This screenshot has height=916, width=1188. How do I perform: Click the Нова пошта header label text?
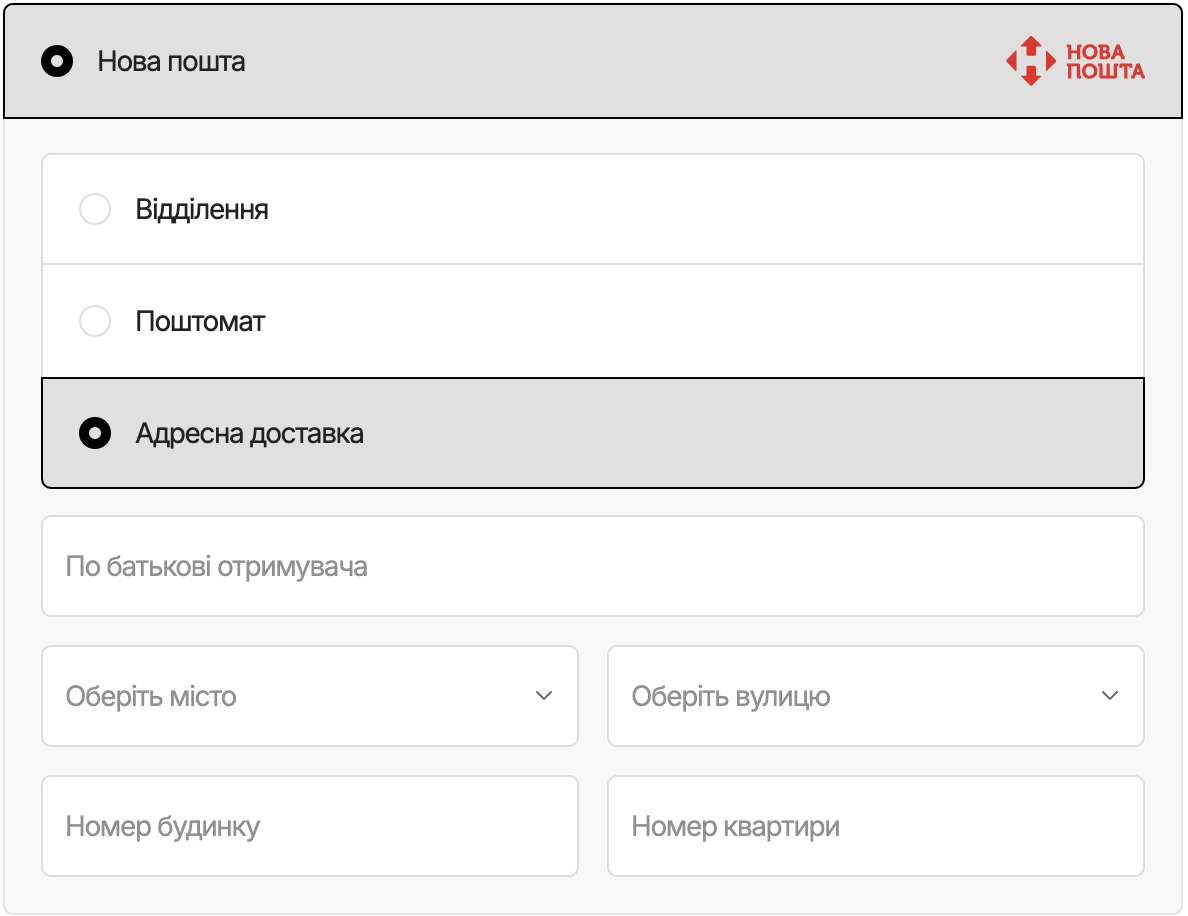[171, 62]
